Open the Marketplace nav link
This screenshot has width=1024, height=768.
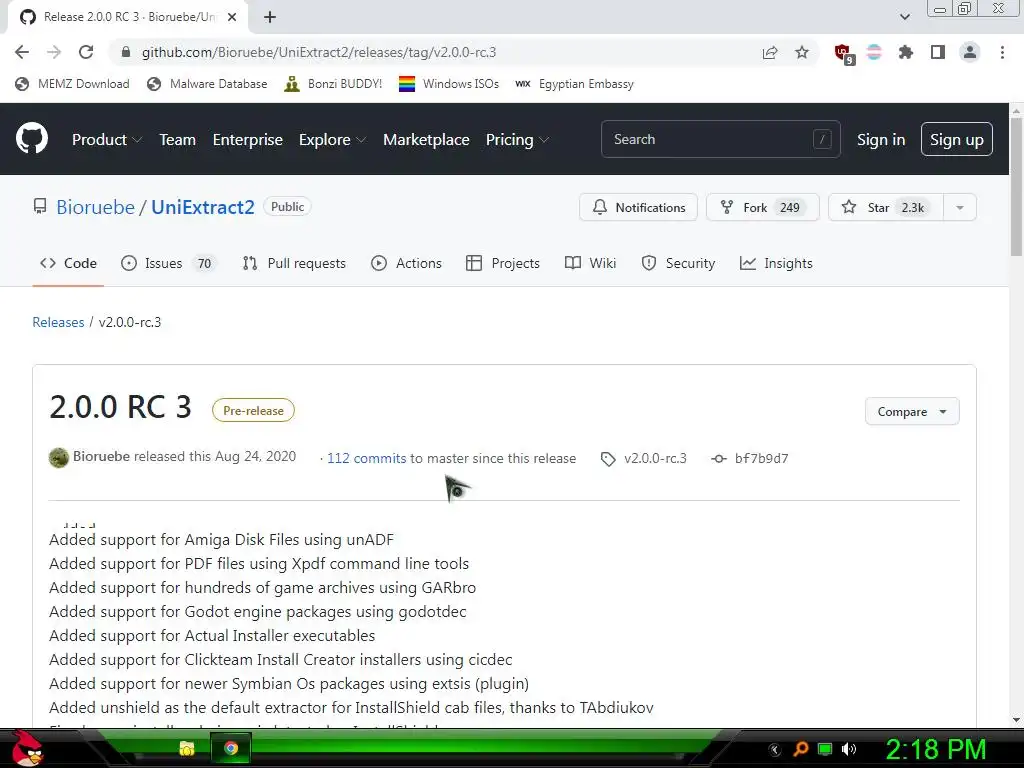(426, 139)
